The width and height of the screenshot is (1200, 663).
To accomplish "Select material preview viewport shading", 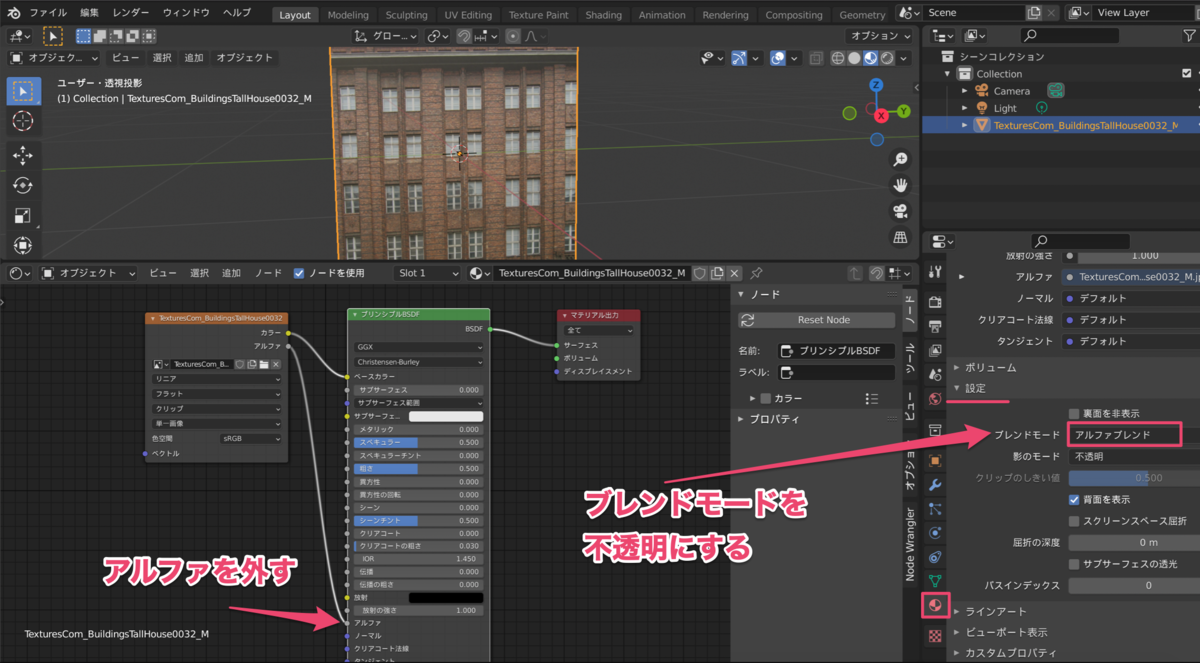I will coord(871,58).
